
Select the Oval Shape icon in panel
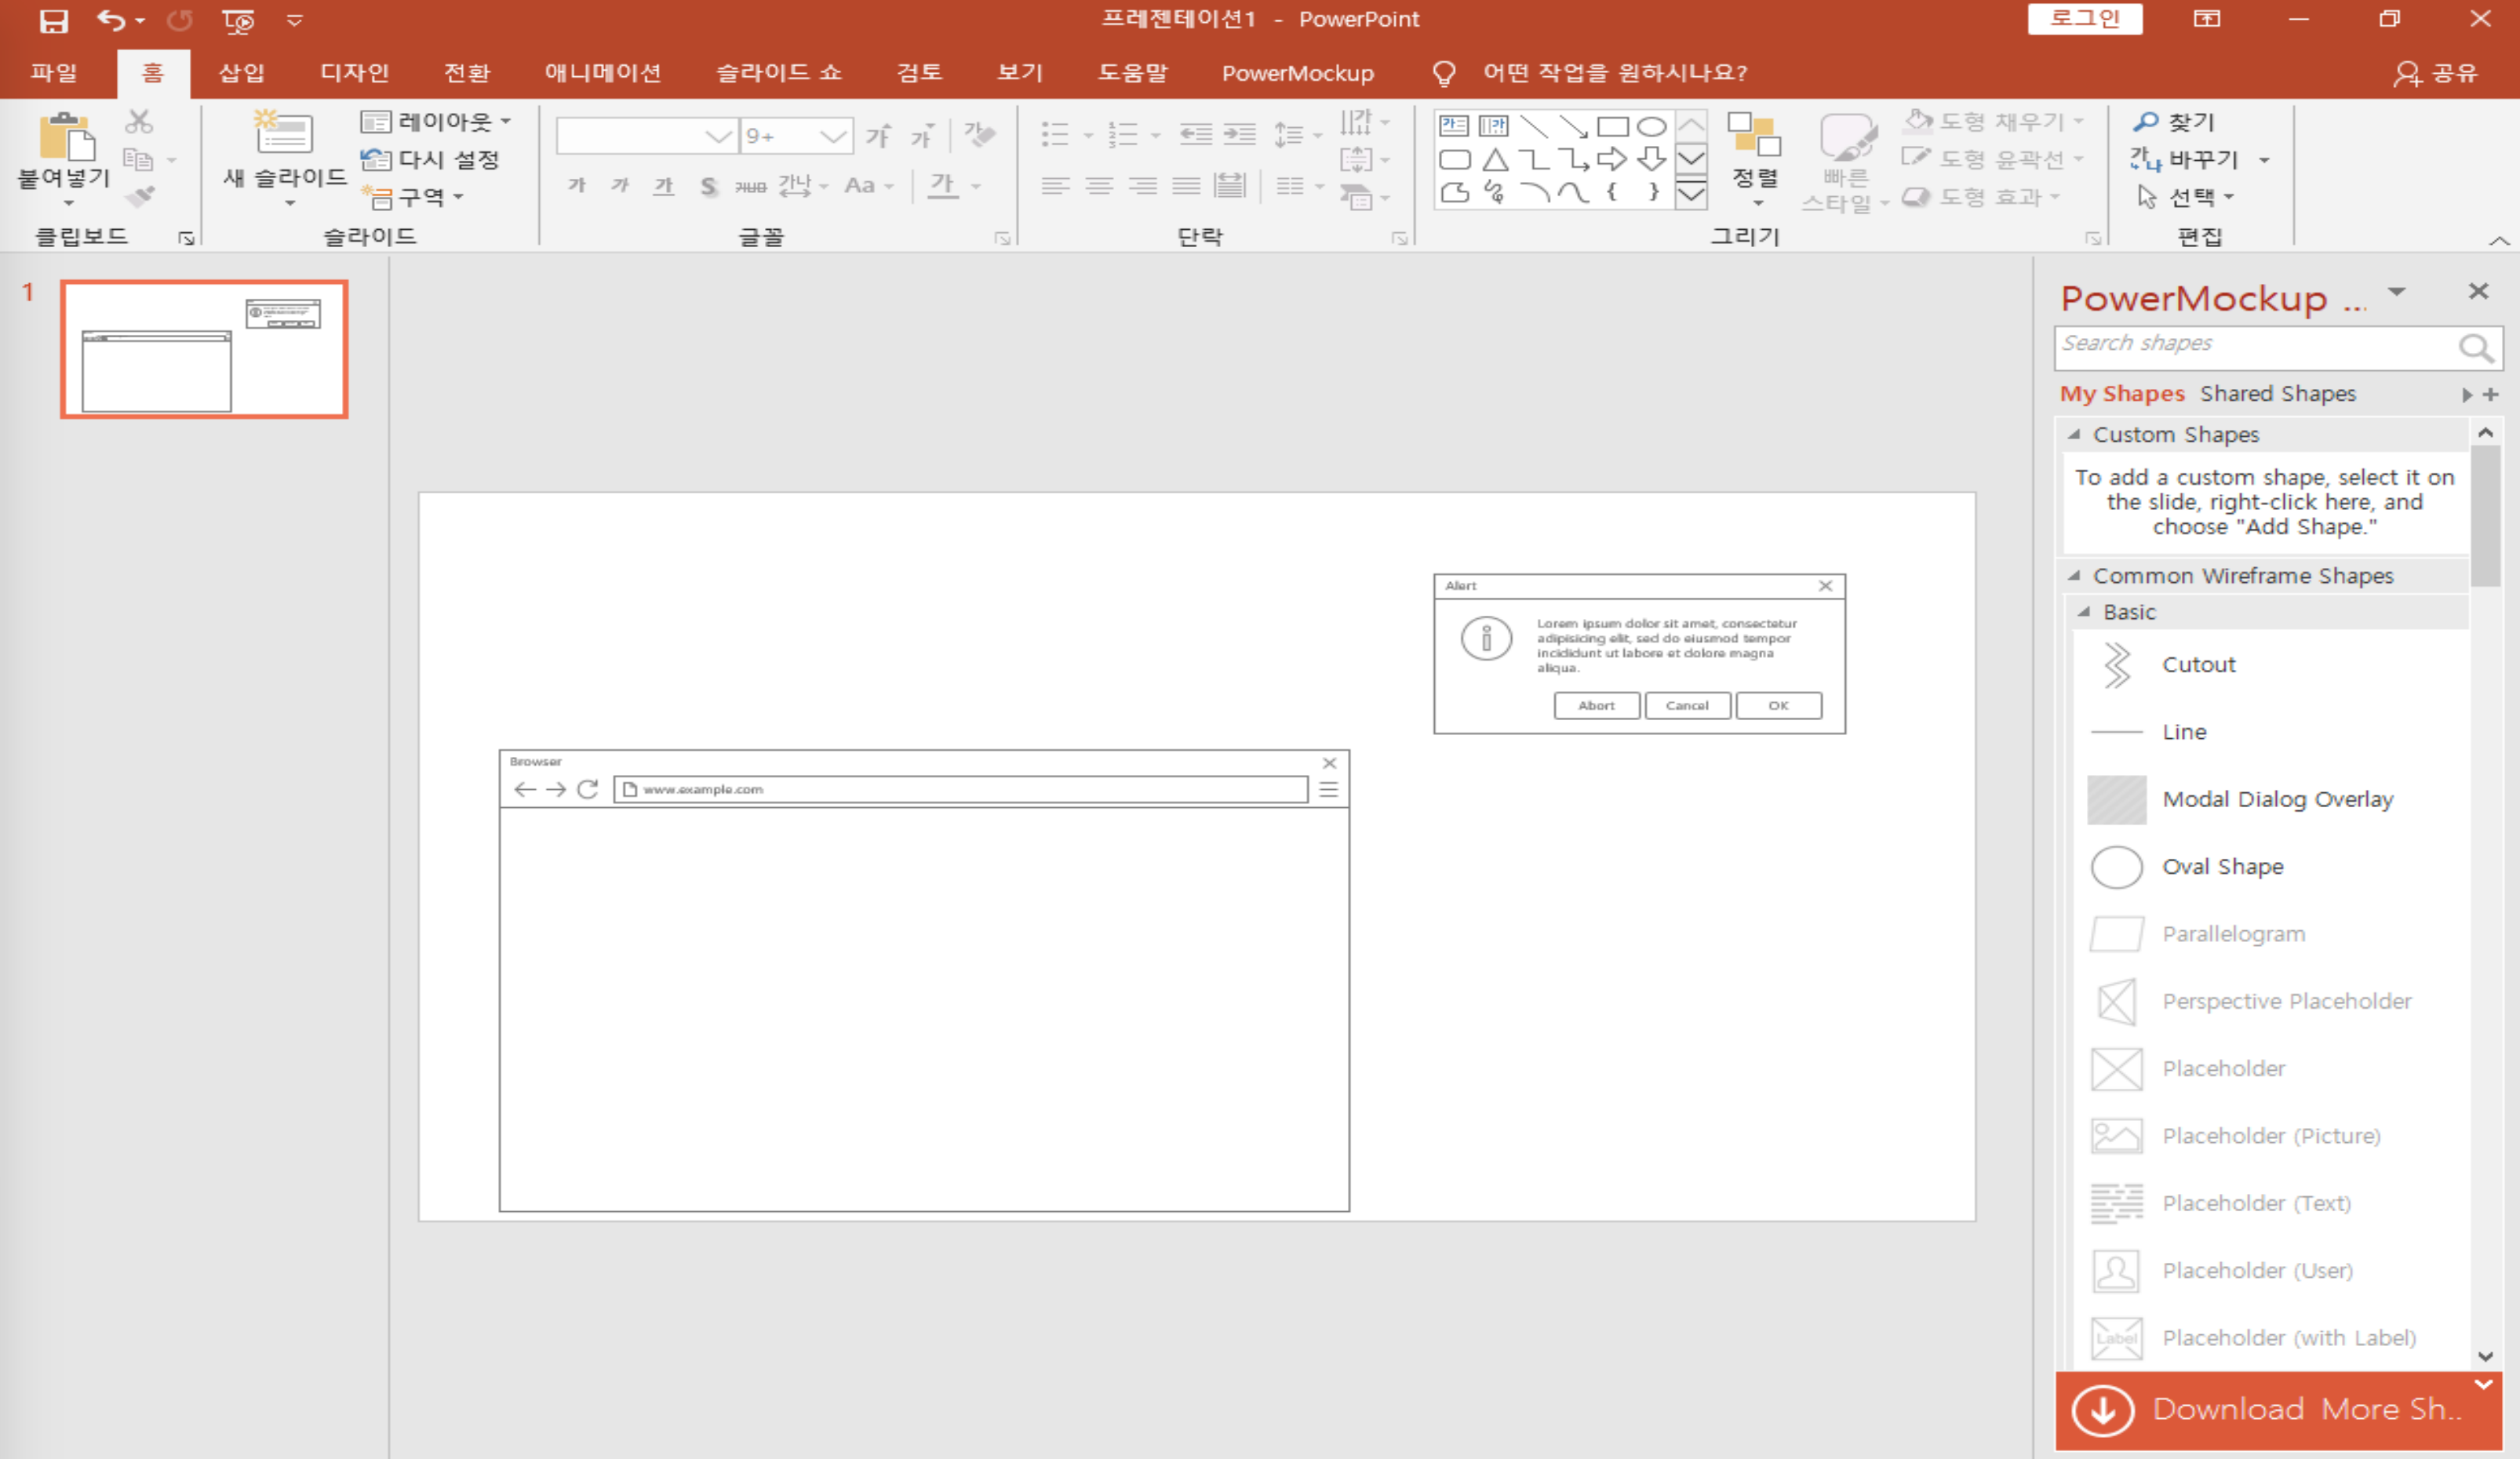2116,867
